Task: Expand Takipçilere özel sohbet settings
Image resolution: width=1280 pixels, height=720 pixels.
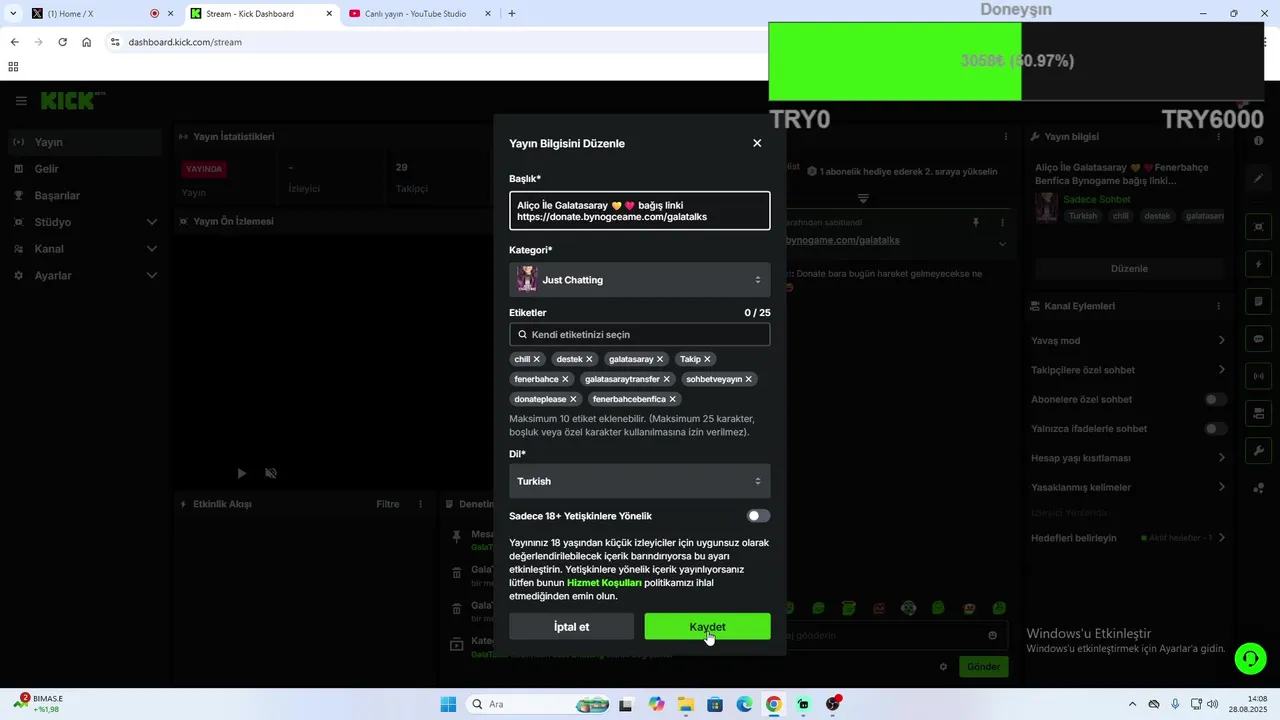Action: point(1222,370)
